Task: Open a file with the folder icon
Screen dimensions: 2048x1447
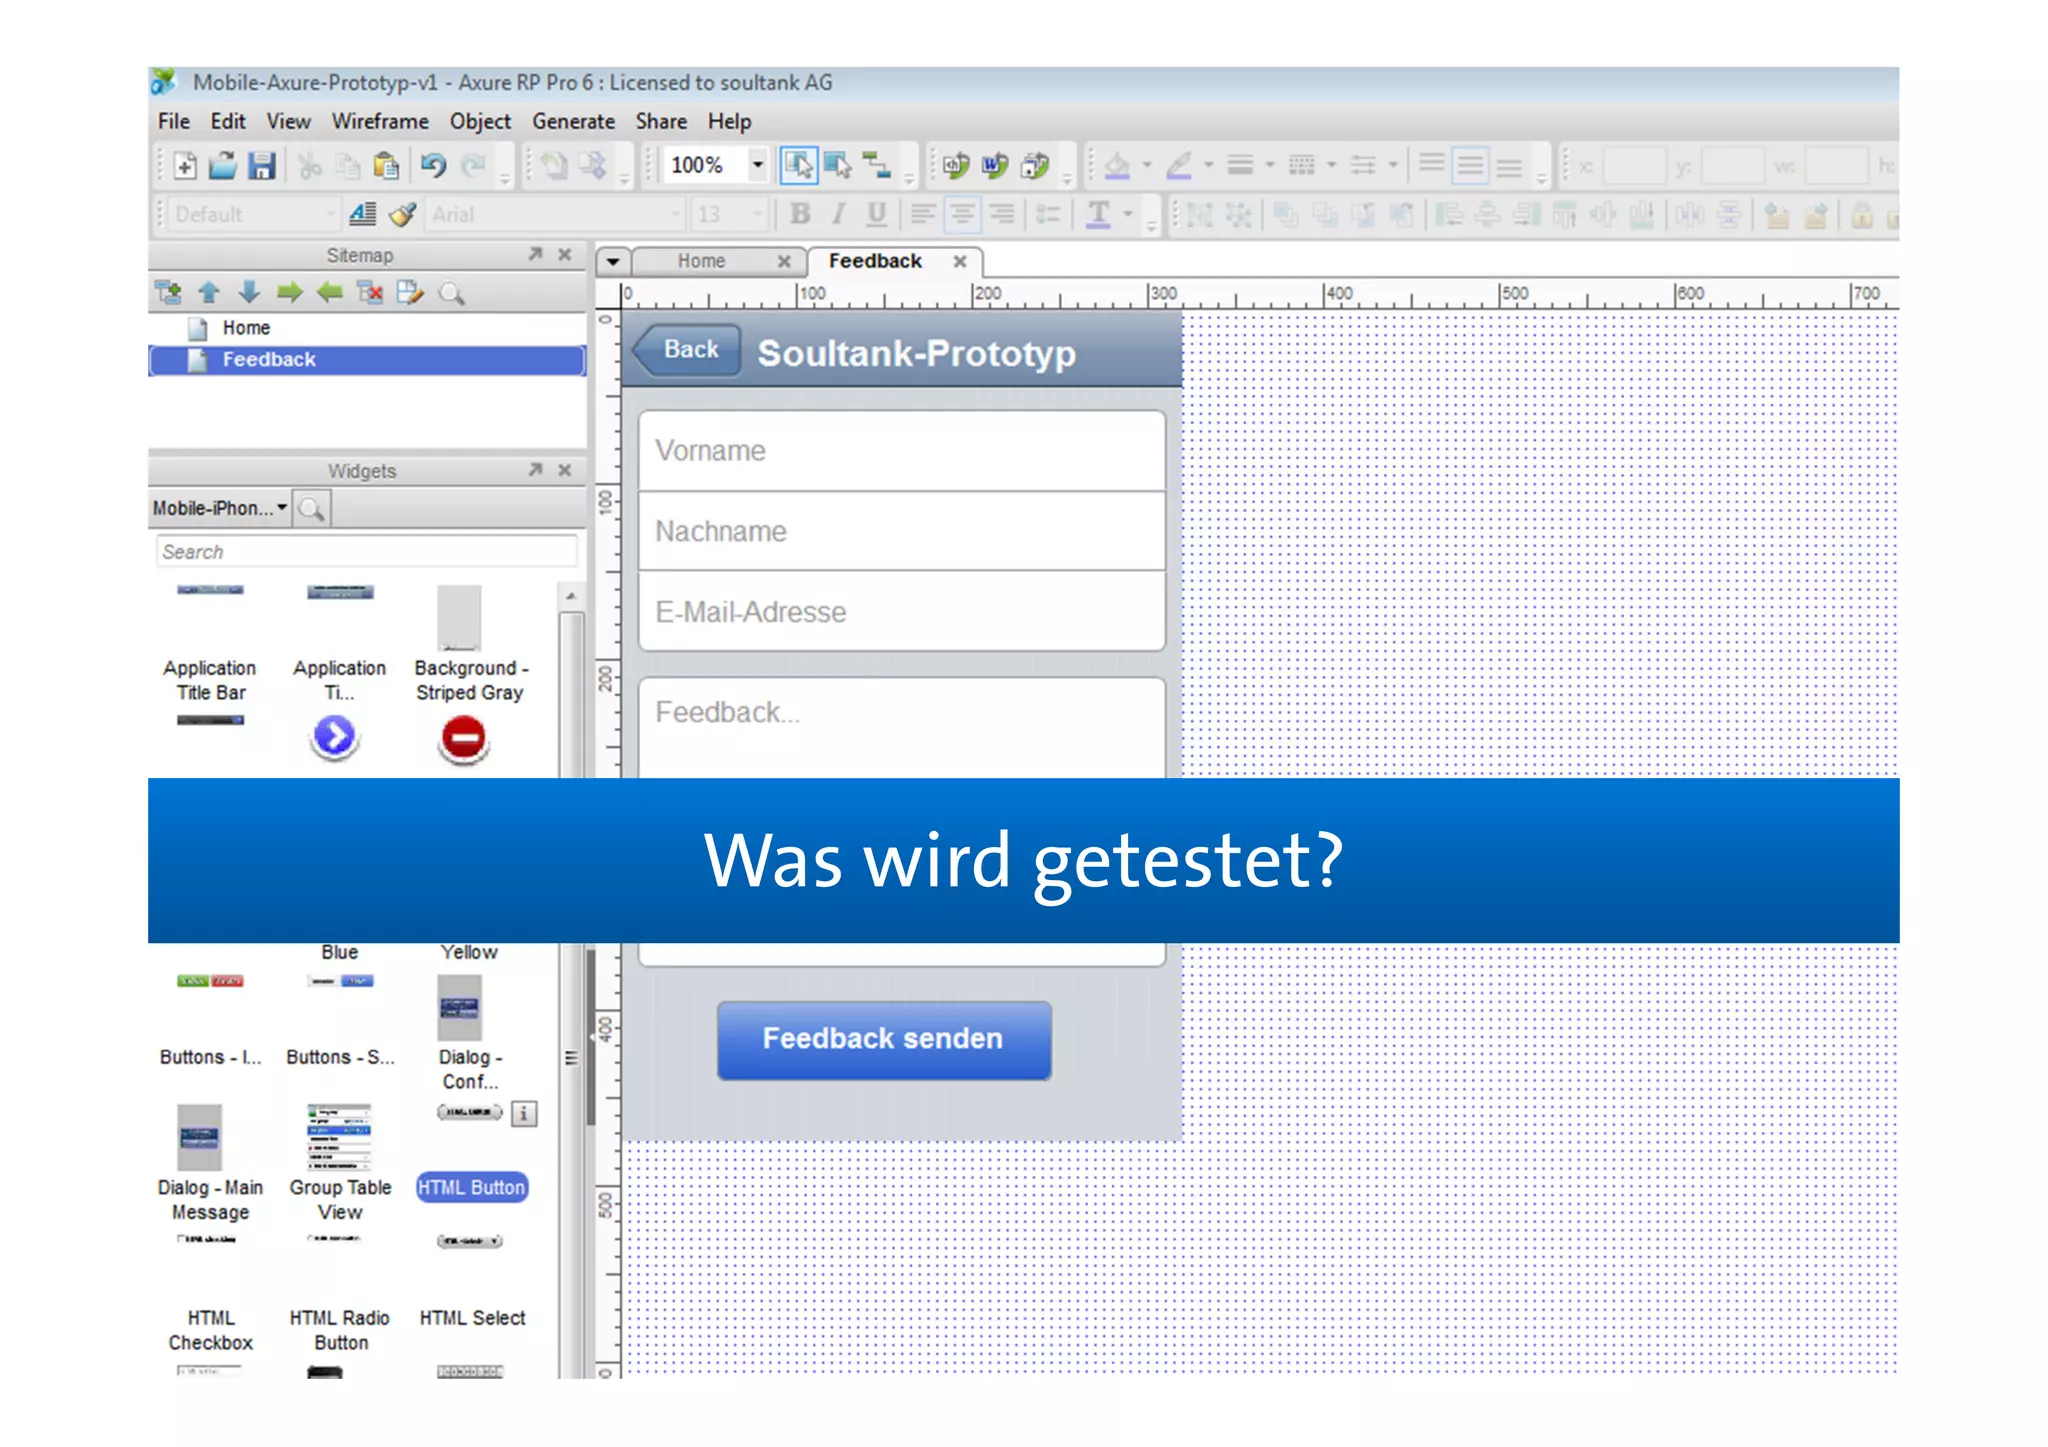Action: [x=222, y=165]
